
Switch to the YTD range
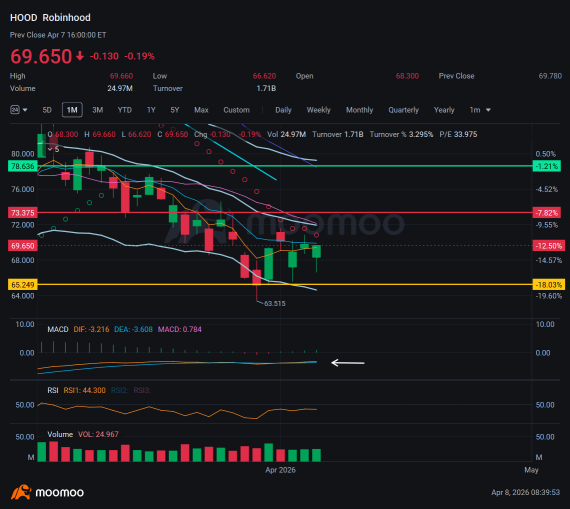pyautogui.click(x=124, y=110)
